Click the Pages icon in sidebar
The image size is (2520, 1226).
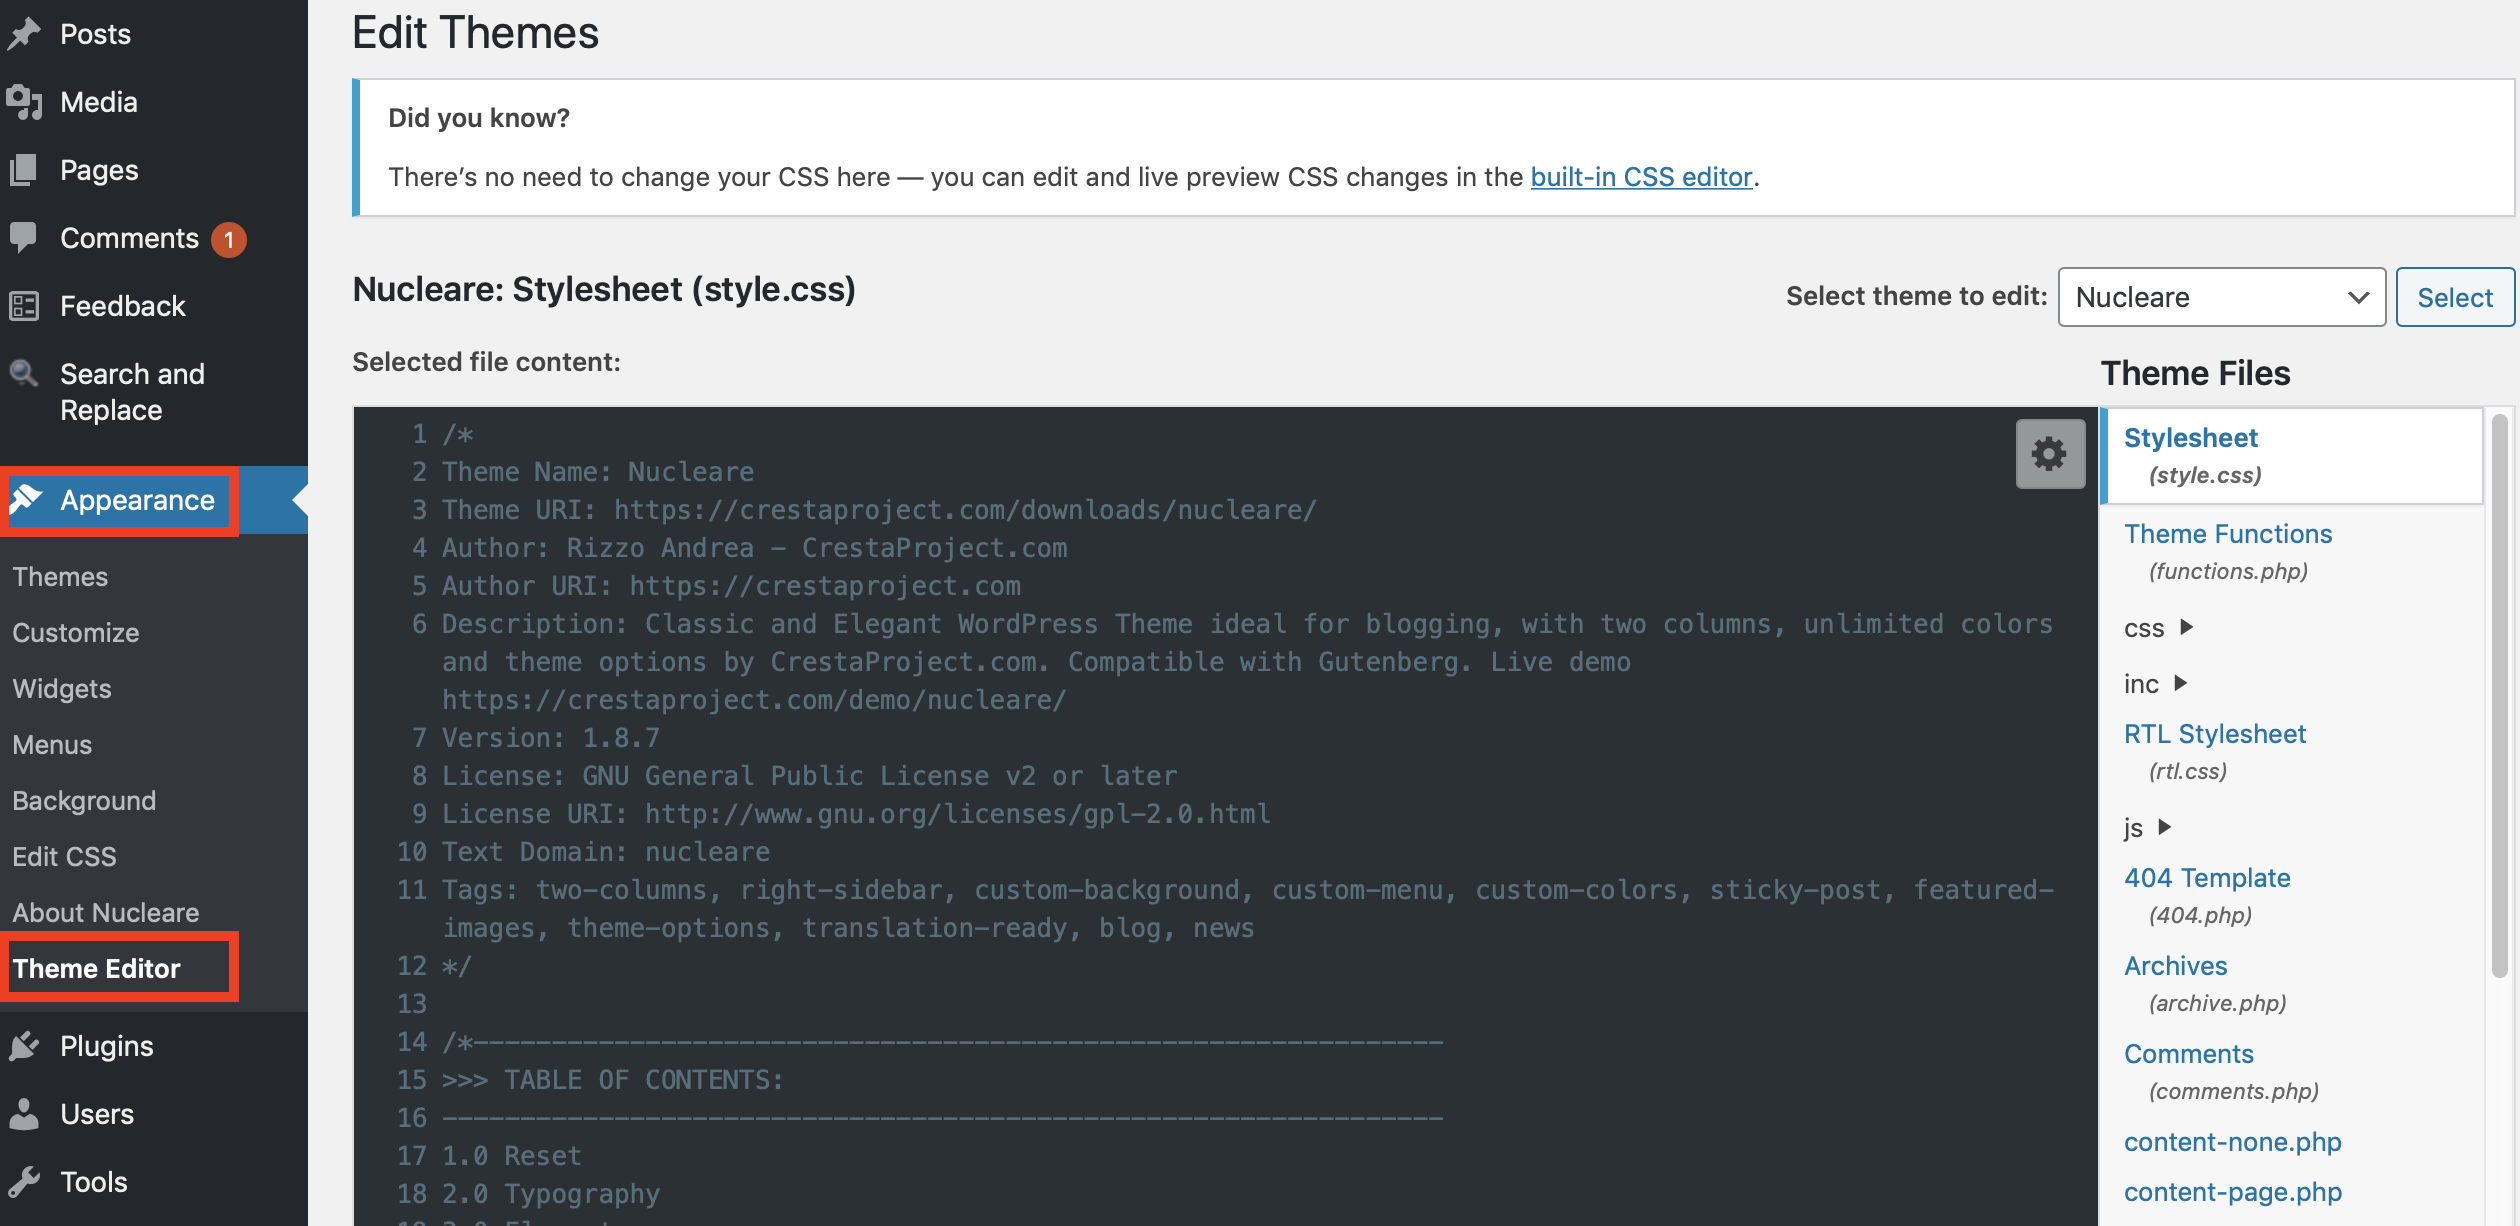pyautogui.click(x=24, y=170)
